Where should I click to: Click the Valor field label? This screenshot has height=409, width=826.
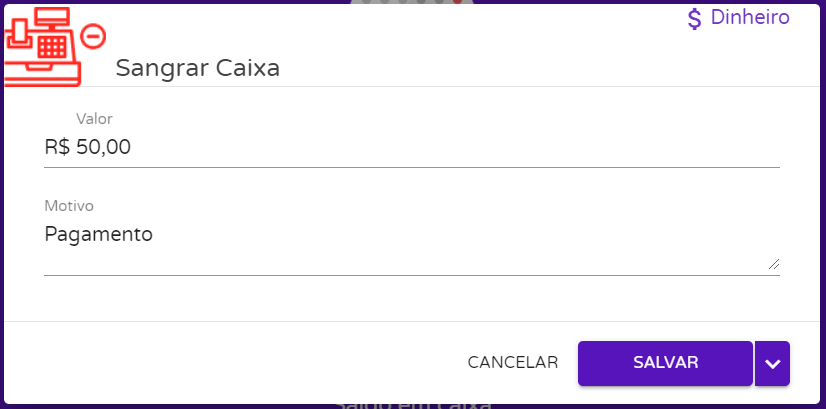(x=94, y=119)
